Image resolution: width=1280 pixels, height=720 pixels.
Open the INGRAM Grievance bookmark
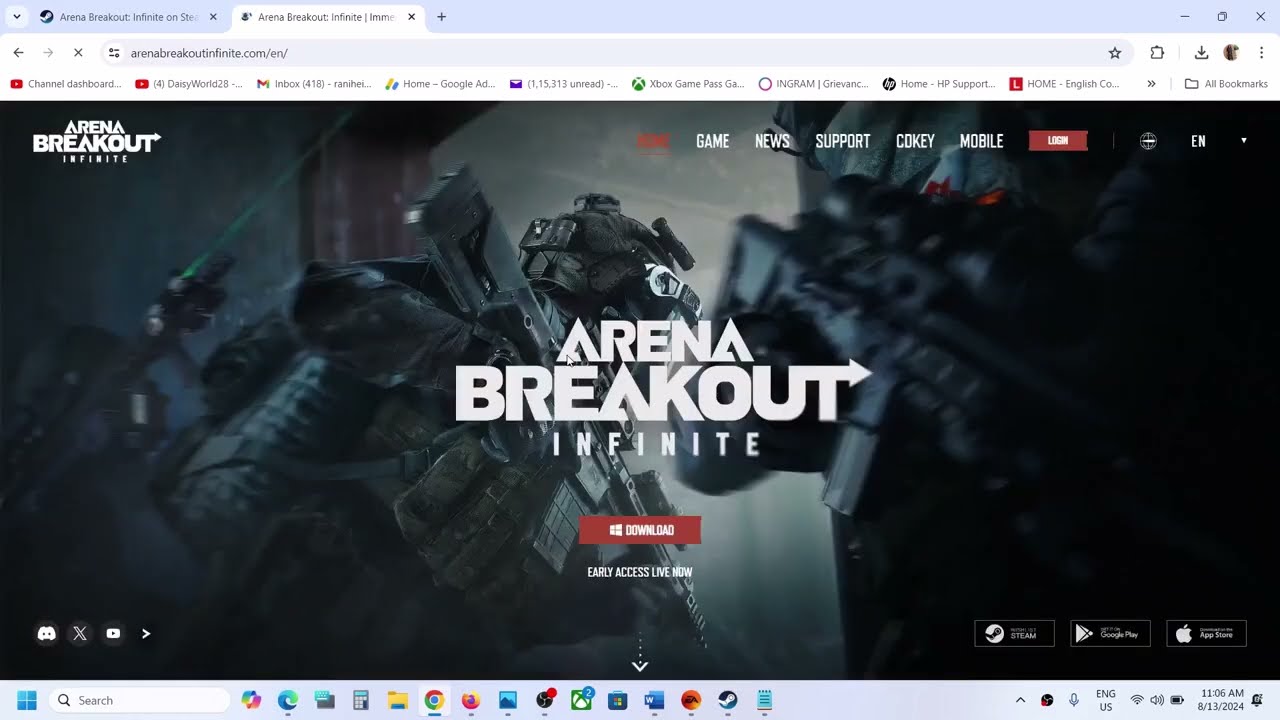(815, 84)
